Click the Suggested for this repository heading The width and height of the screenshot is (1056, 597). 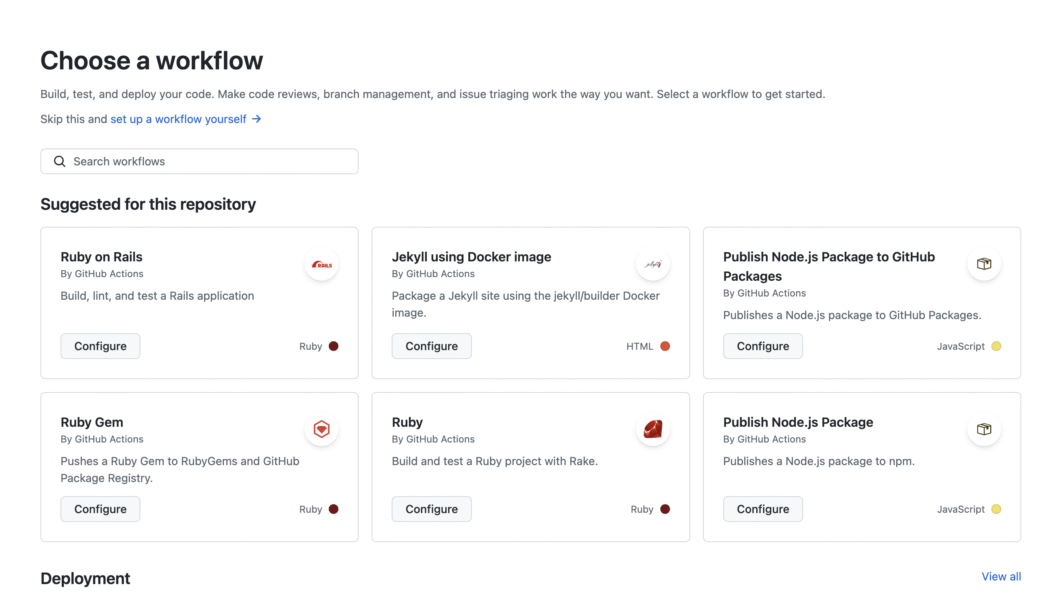point(148,204)
